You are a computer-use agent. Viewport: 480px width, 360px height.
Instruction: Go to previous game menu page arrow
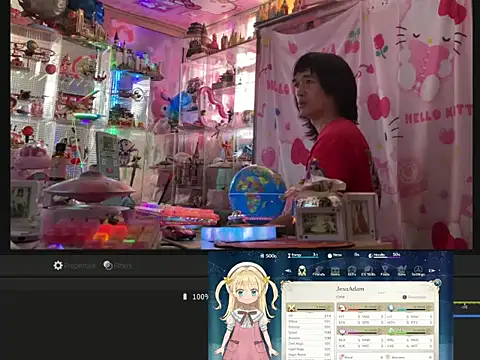[288, 271]
